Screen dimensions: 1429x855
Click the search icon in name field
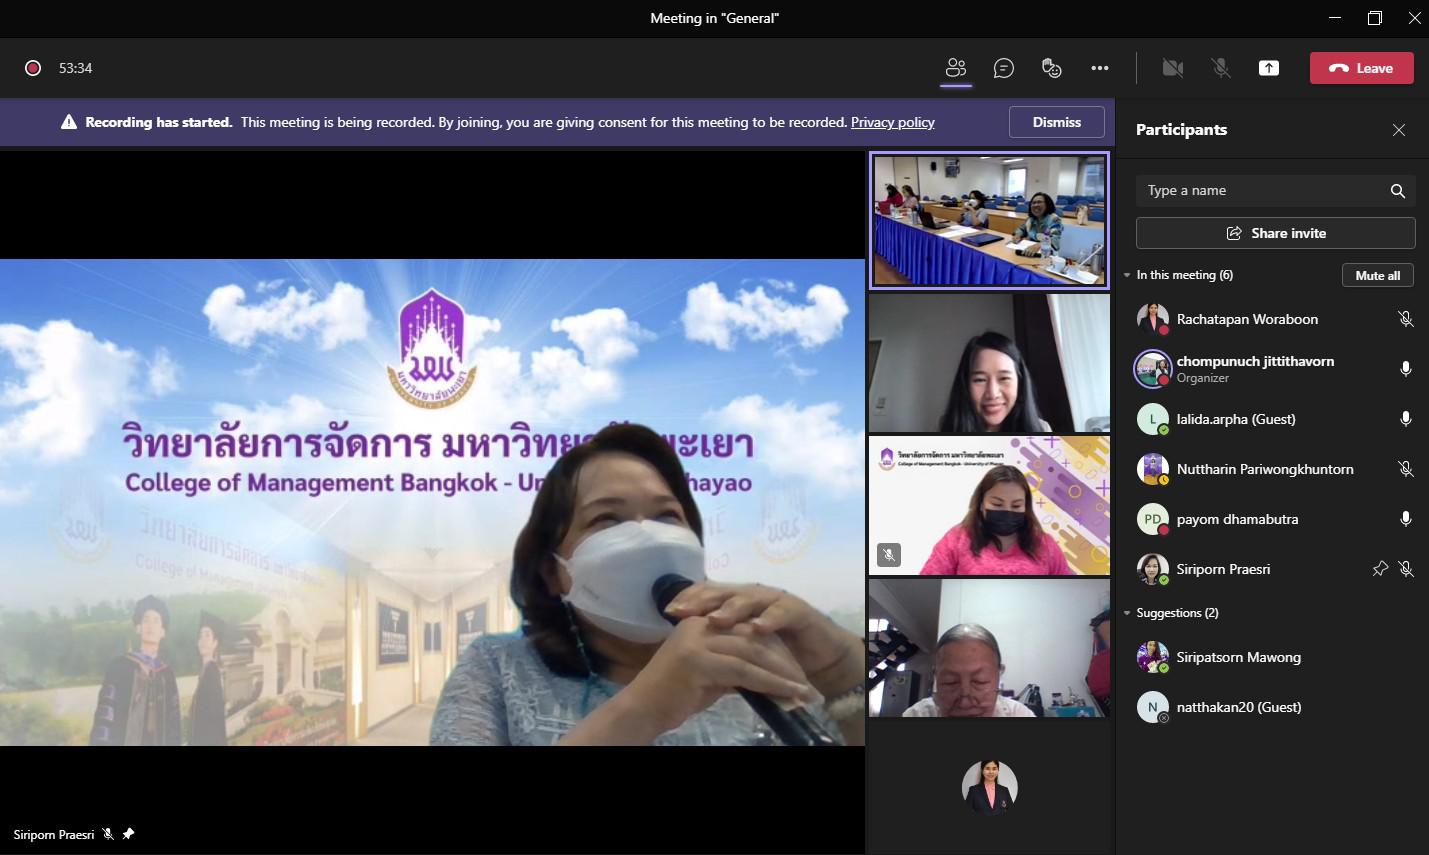[x=1397, y=191]
